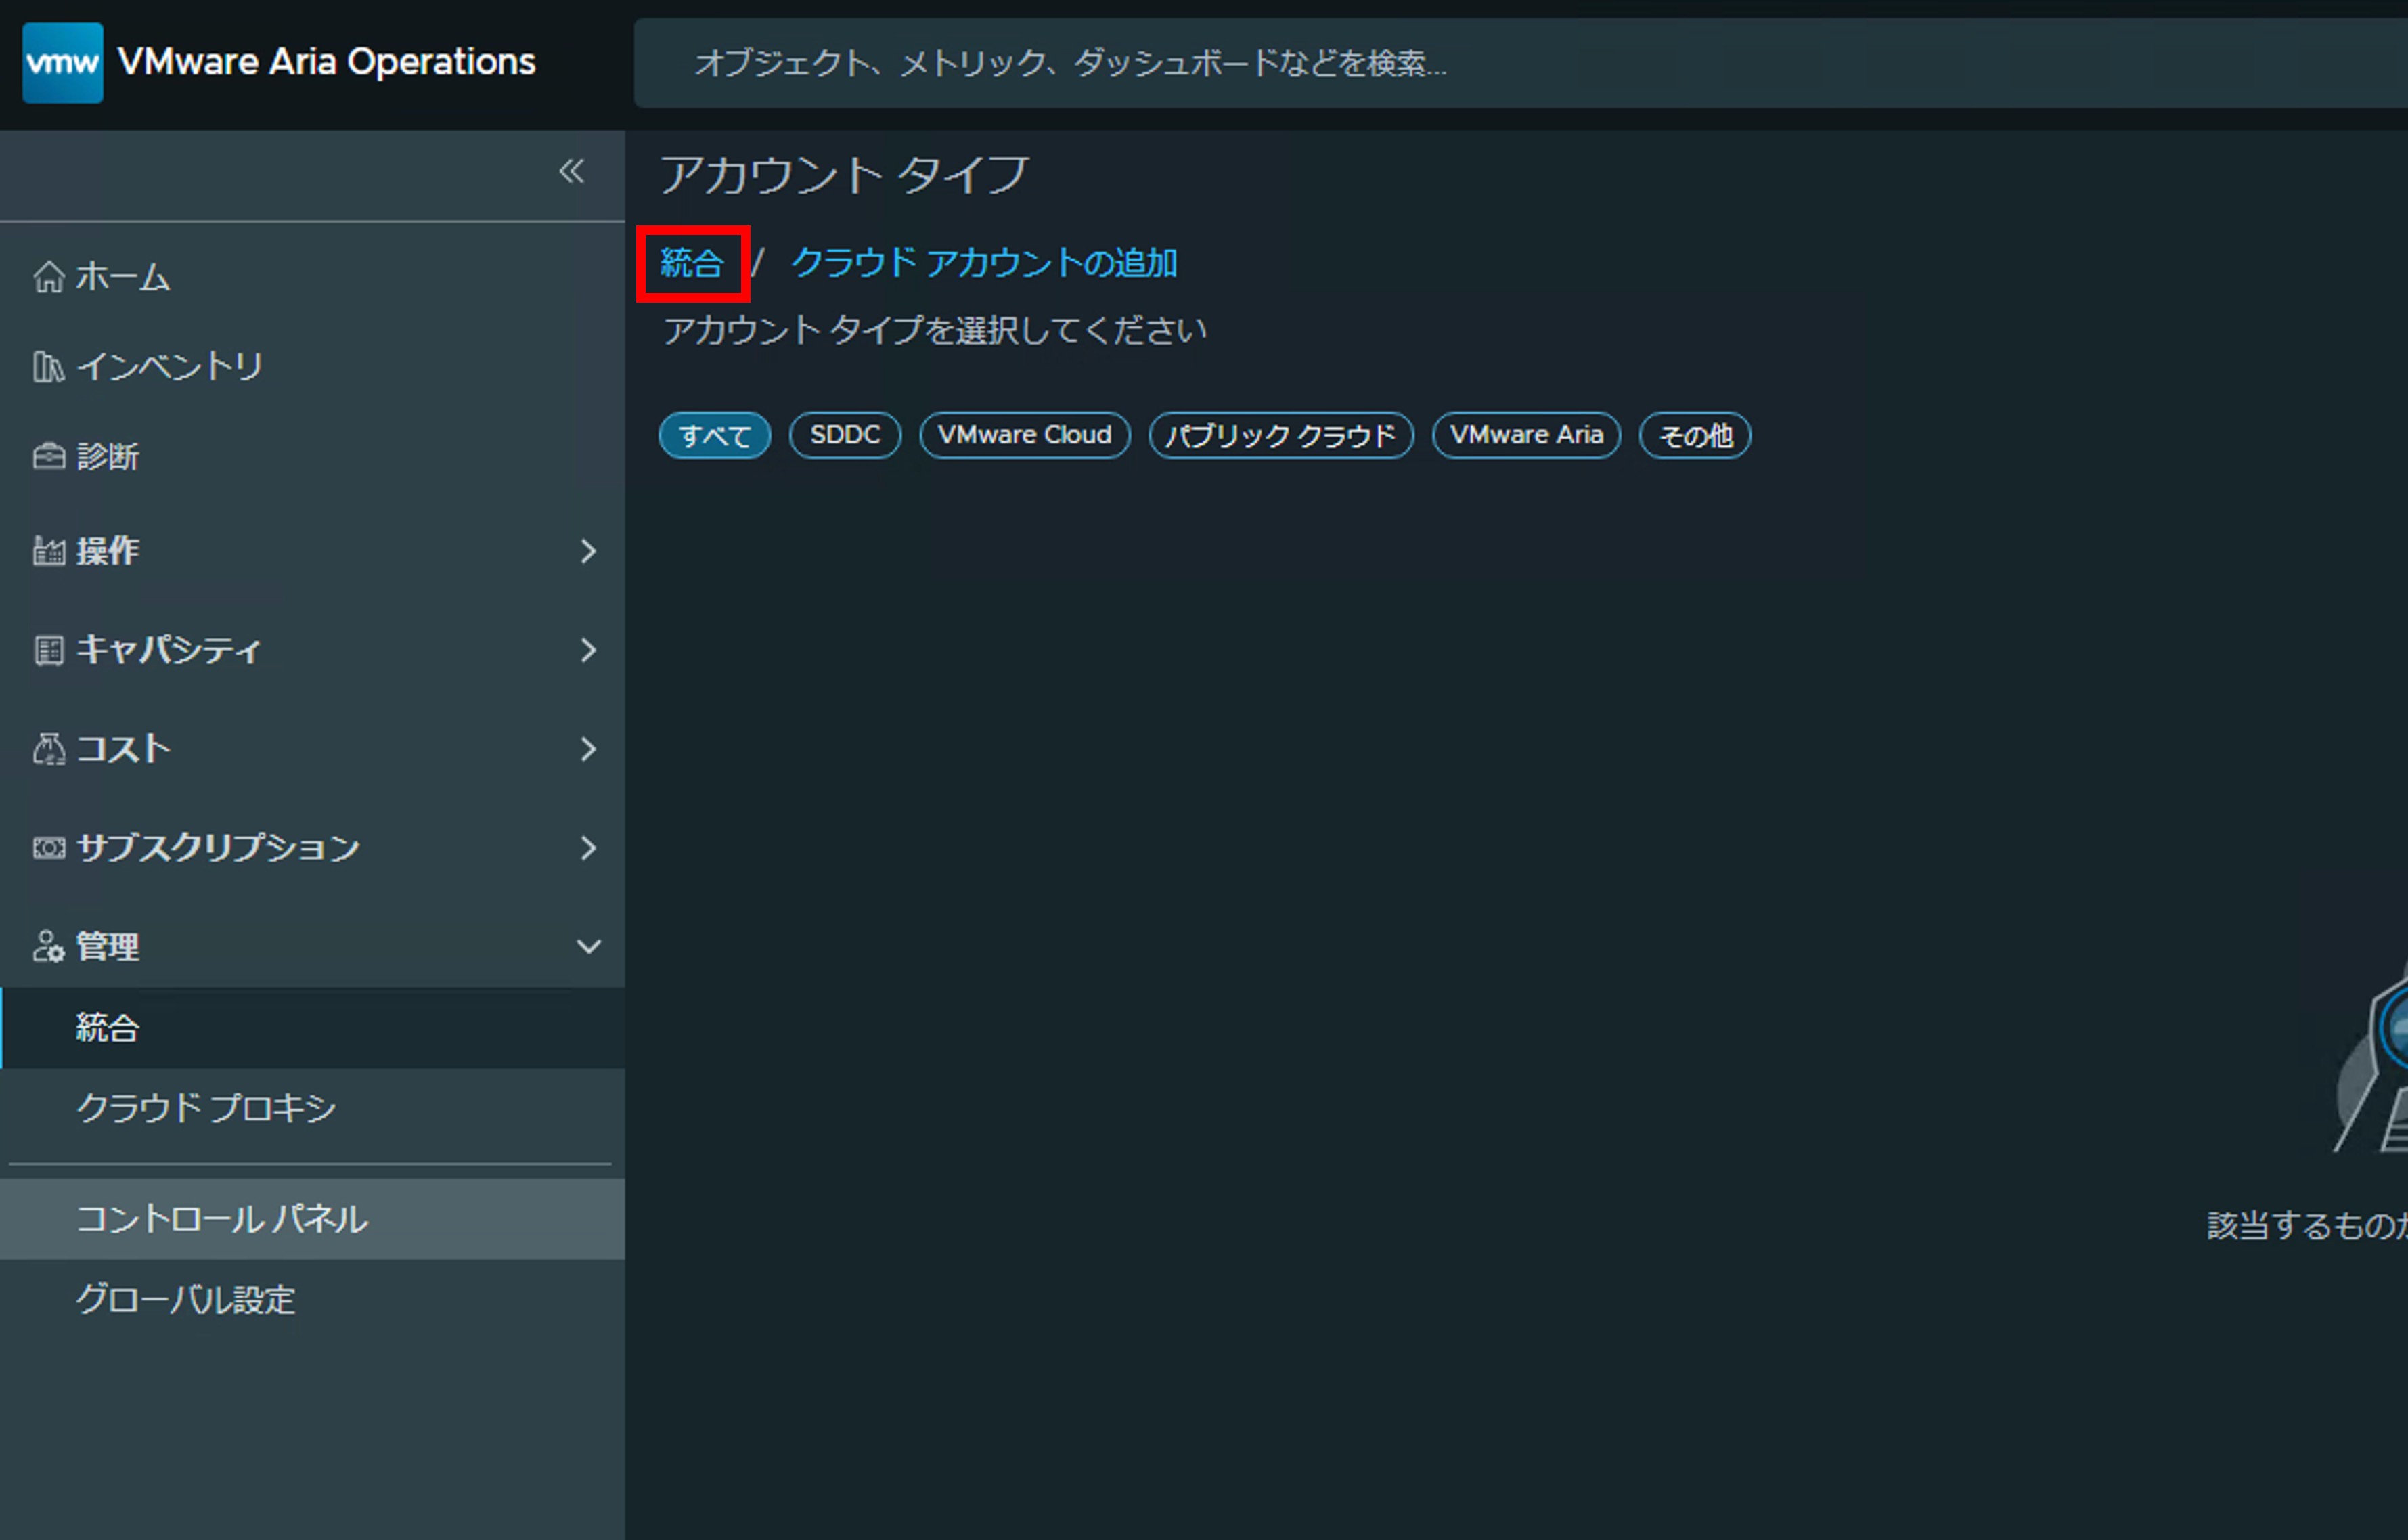
Task: Select the パブリック クラウド filter pill
Action: 1281,435
